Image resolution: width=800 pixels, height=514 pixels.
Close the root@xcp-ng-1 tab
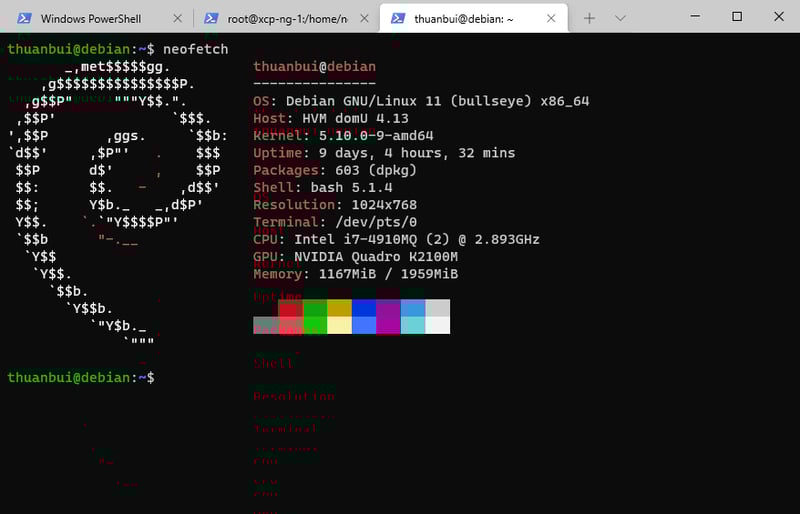coord(366,18)
